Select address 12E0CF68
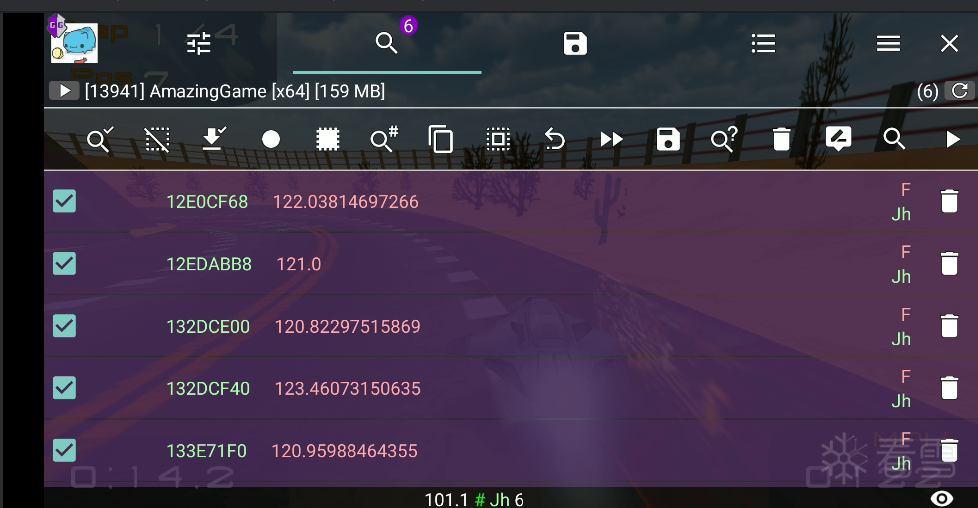978x508 pixels. [x=207, y=202]
